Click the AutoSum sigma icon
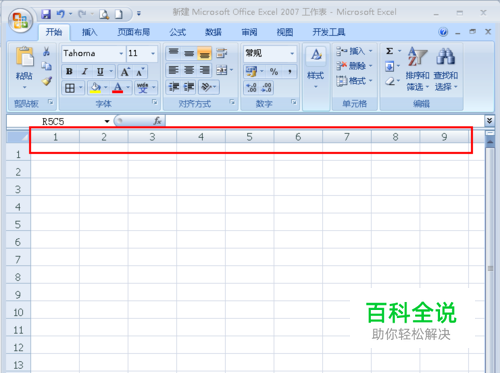This screenshot has width=500, height=373. click(389, 51)
